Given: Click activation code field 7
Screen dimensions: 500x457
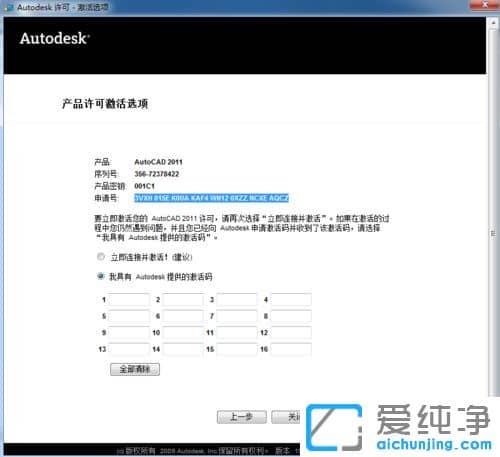Looking at the screenshot, I should coord(237,316).
